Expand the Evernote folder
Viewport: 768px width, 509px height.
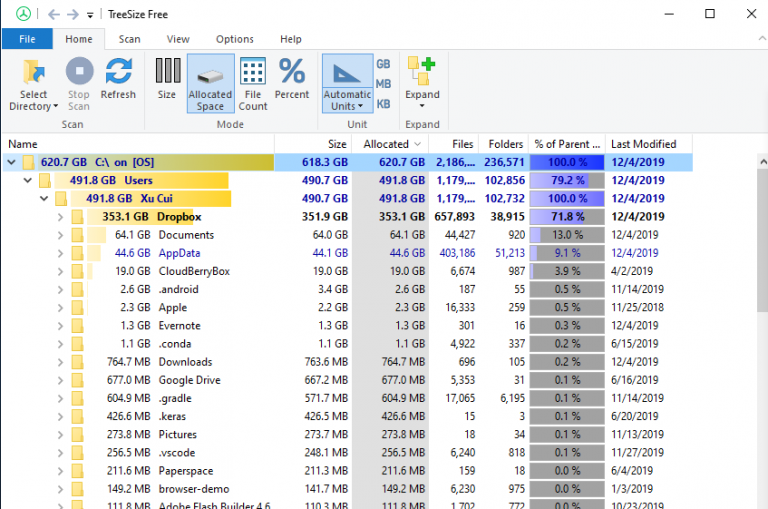pyautogui.click(x=60, y=326)
